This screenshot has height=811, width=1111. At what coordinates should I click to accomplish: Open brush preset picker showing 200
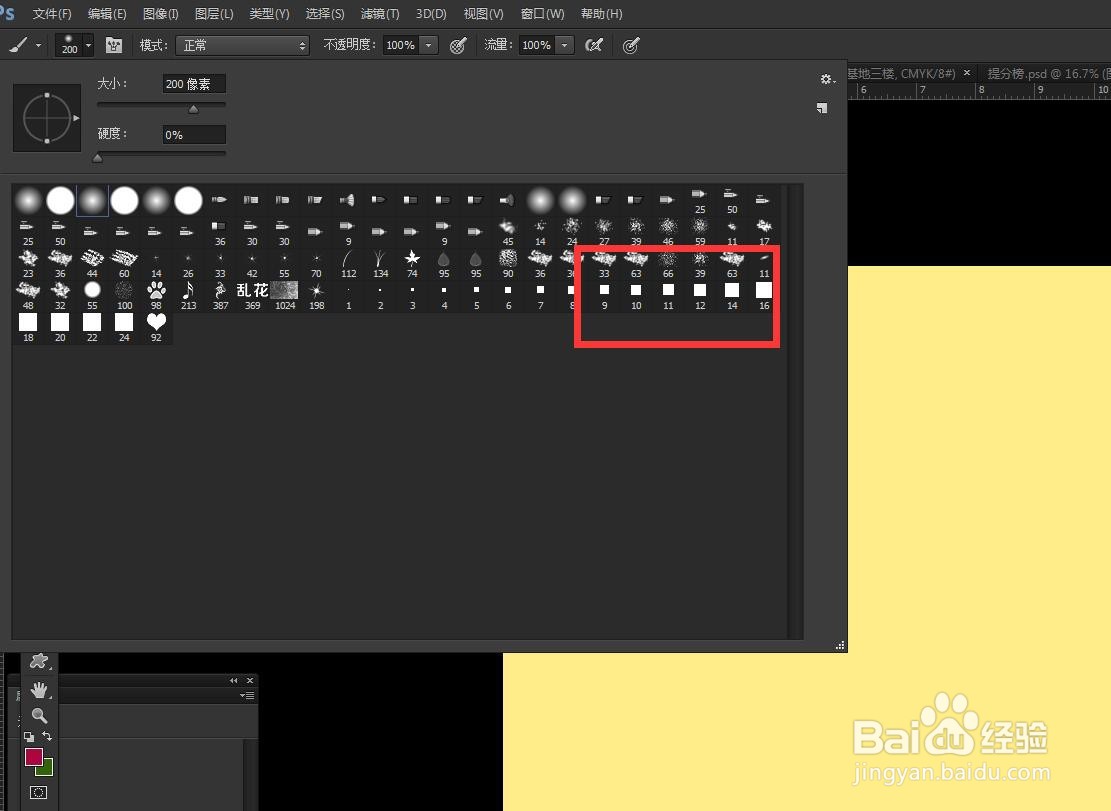(x=74, y=45)
